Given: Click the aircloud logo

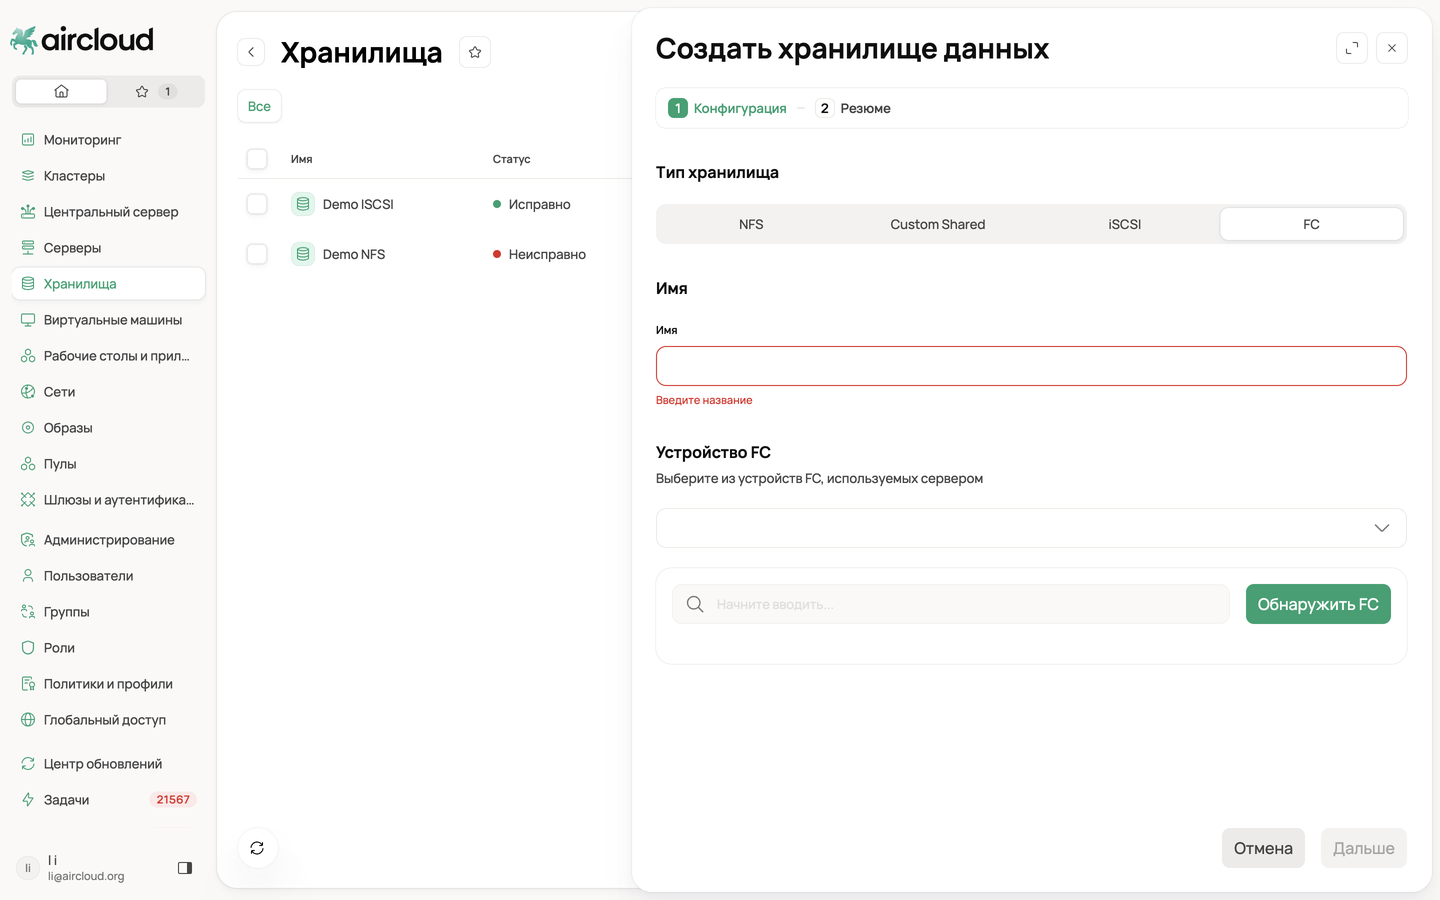Looking at the screenshot, I should [x=82, y=40].
